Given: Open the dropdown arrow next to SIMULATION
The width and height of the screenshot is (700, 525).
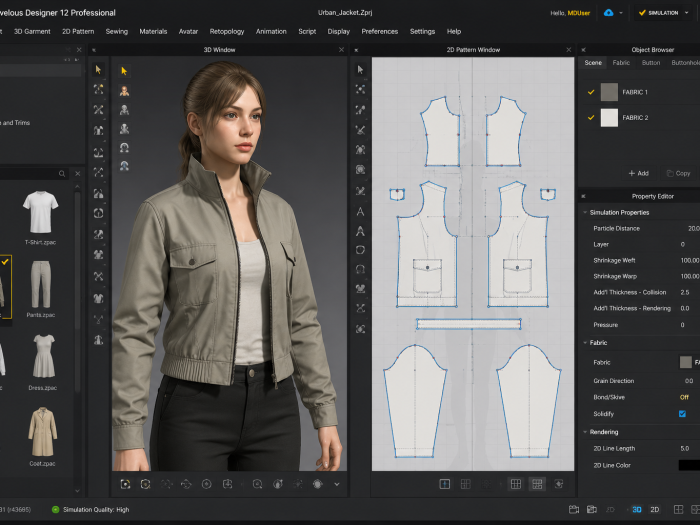Looking at the screenshot, I should [x=687, y=13].
